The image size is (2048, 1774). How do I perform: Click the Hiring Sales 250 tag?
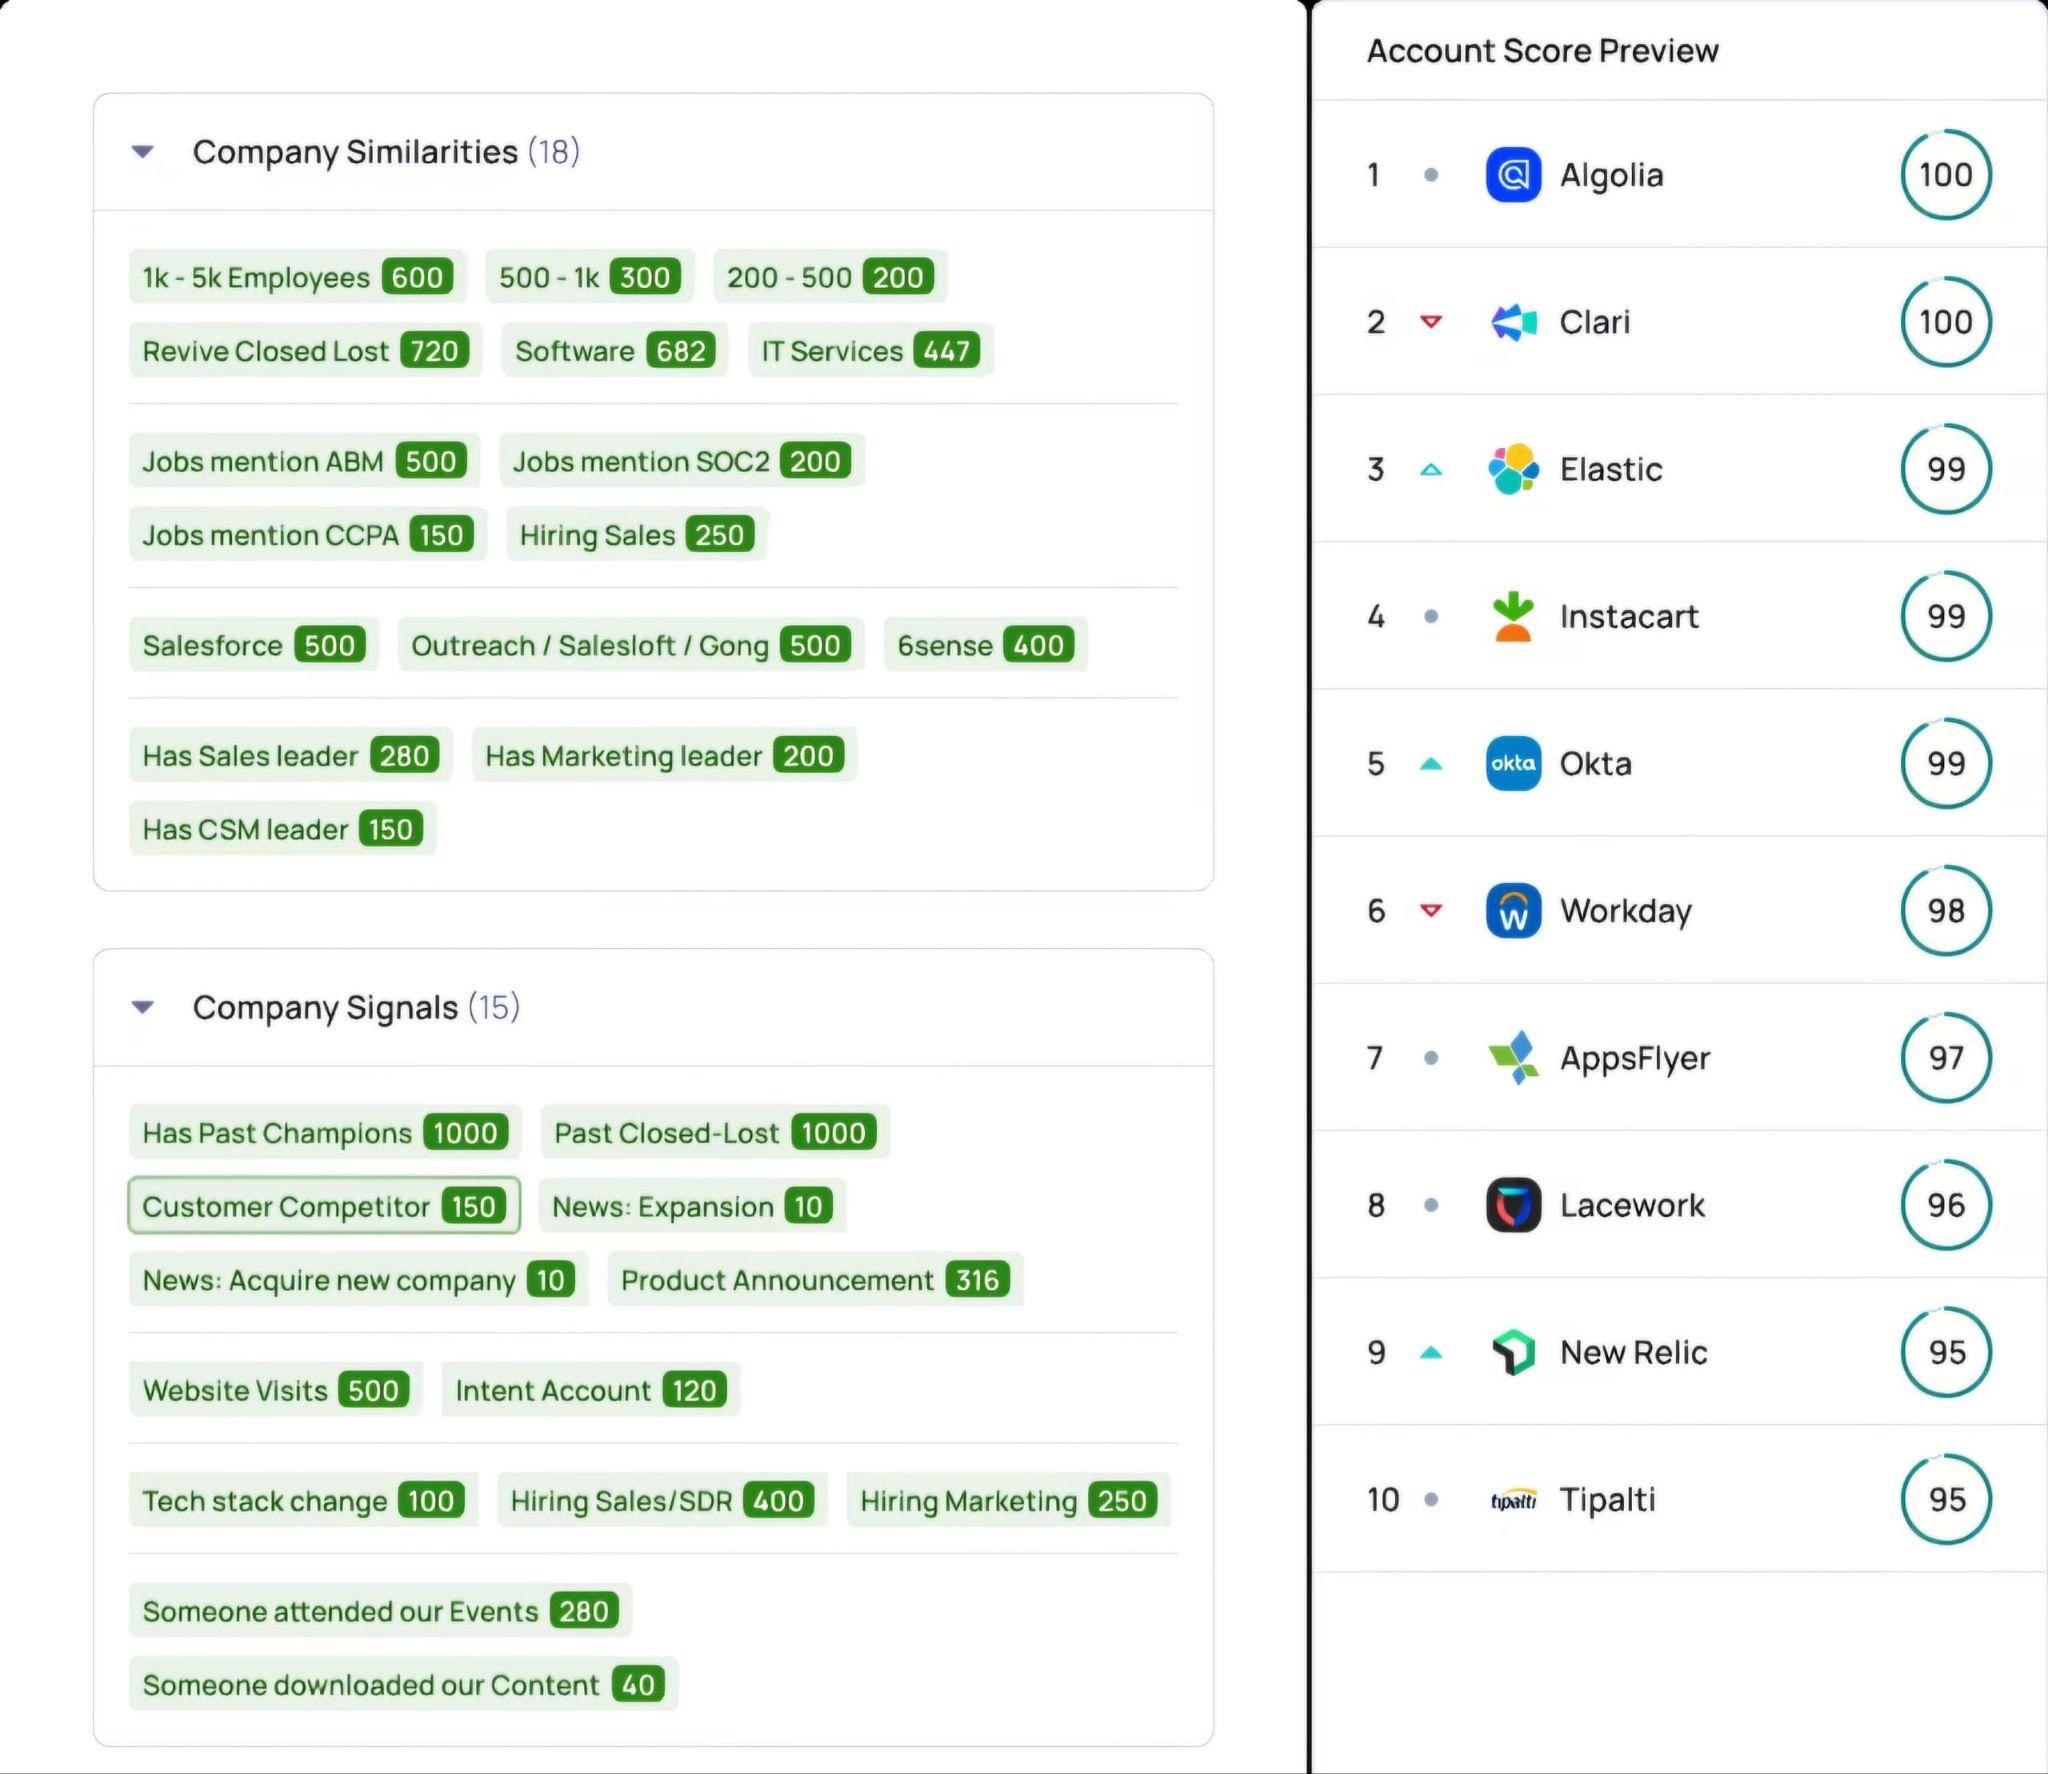pos(637,535)
